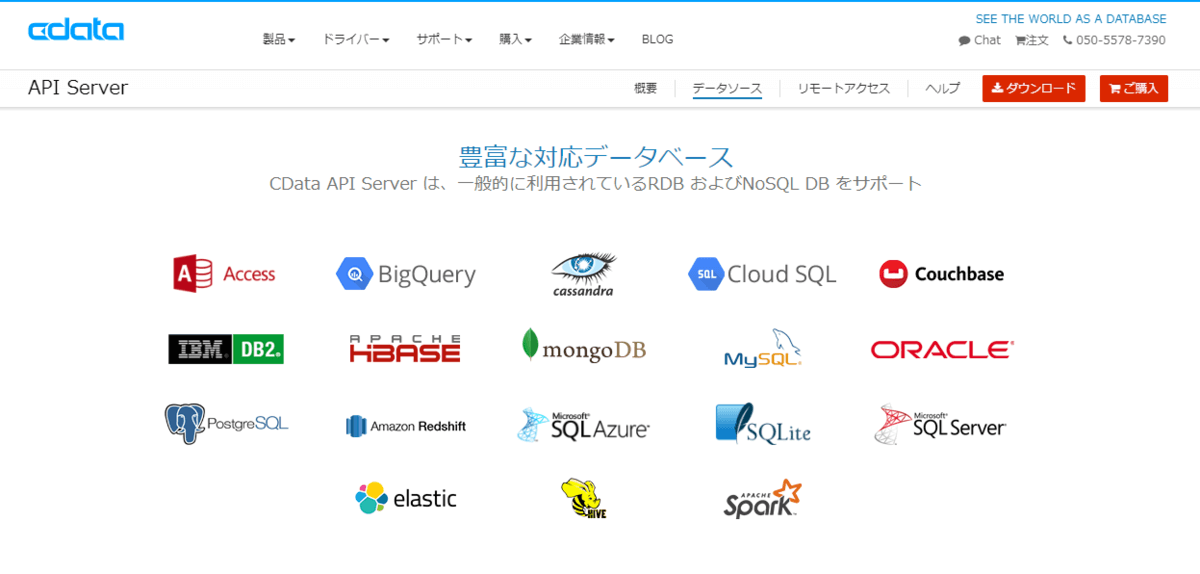Switch to the 概要 tab
1200x574 pixels.
pos(646,88)
